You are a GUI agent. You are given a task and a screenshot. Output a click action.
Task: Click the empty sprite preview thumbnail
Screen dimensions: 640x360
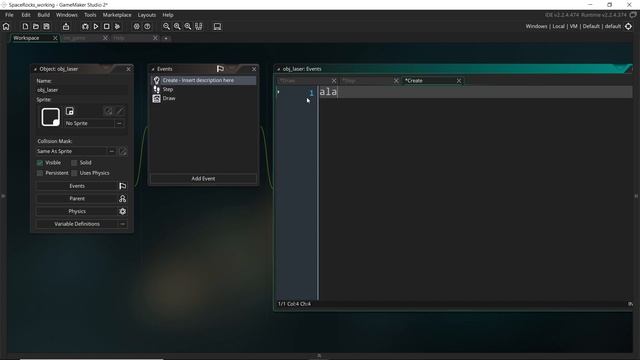[51, 117]
